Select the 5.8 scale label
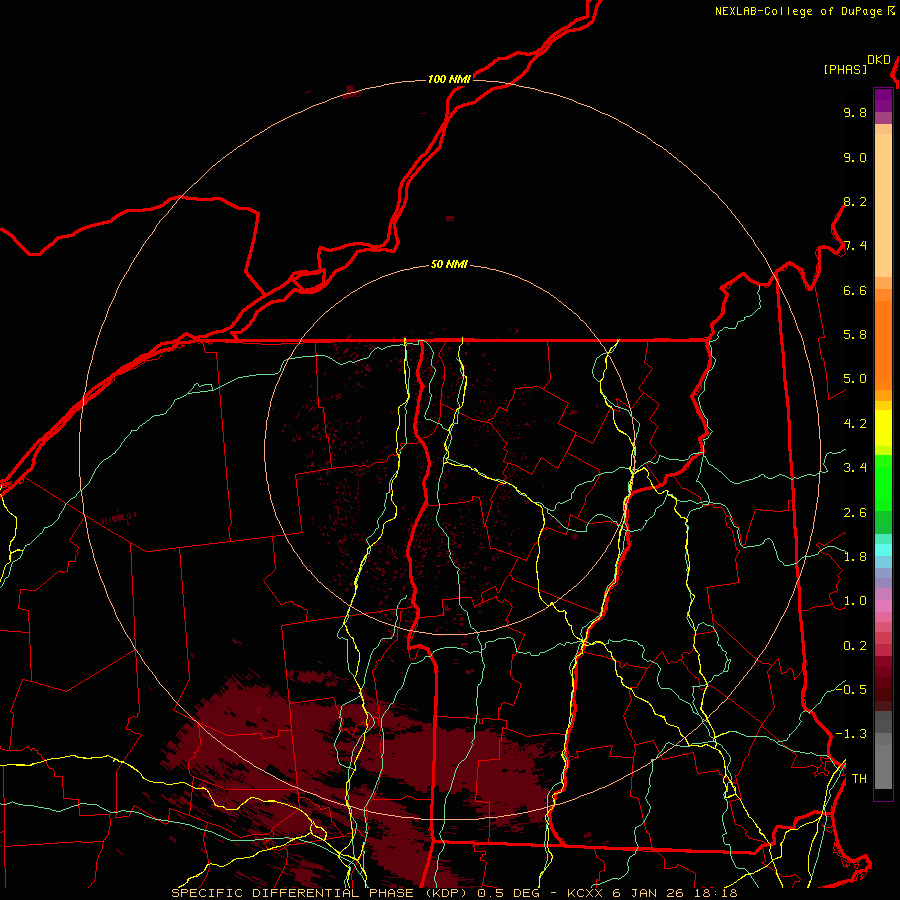 tap(855, 335)
